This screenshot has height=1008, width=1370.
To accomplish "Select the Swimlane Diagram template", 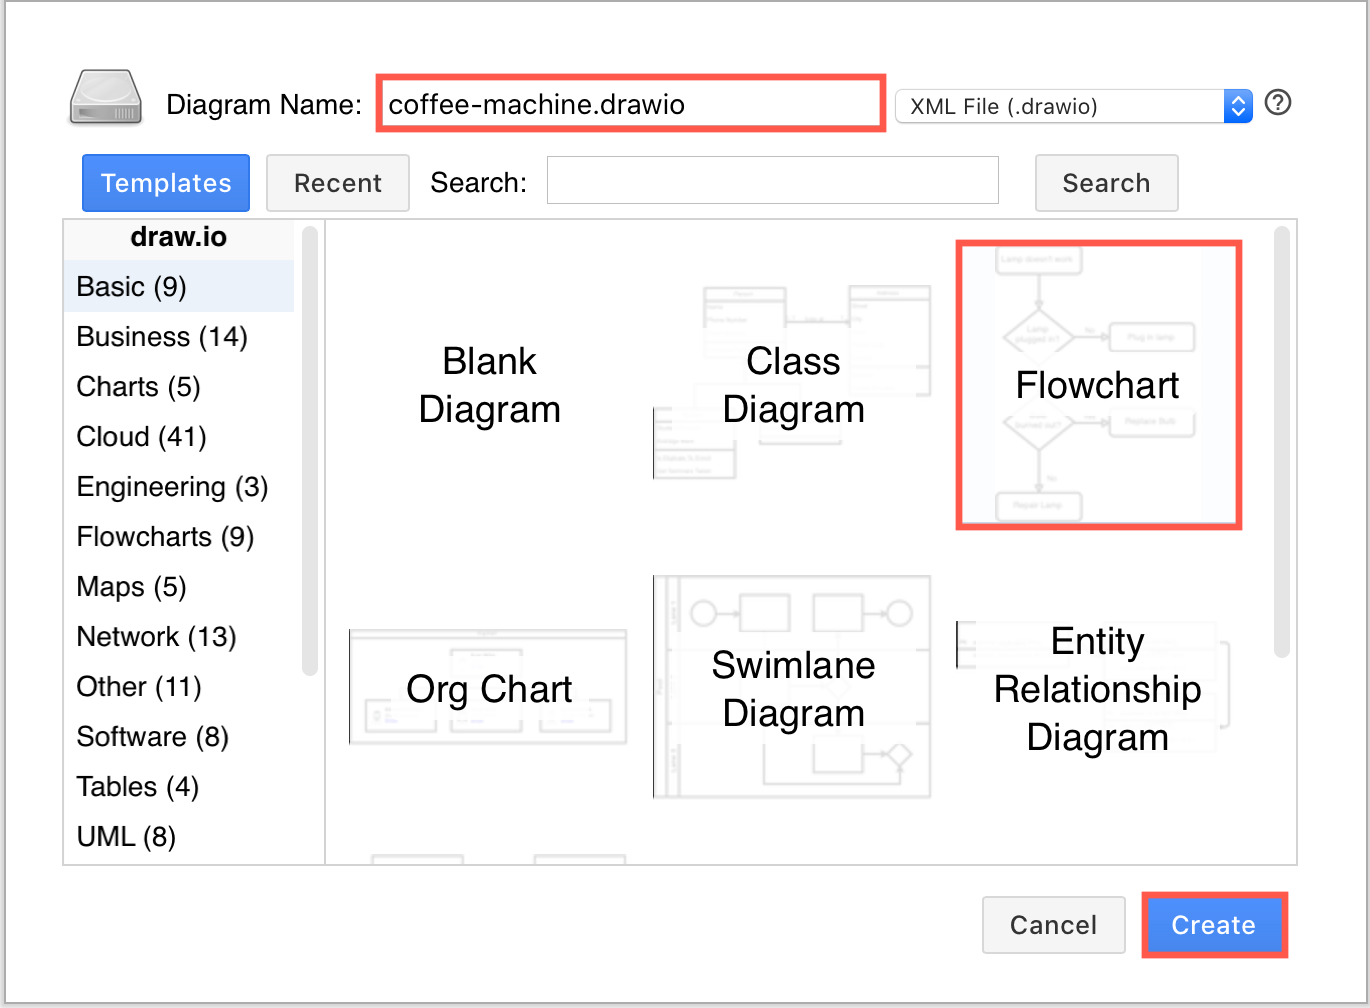I will [792, 687].
